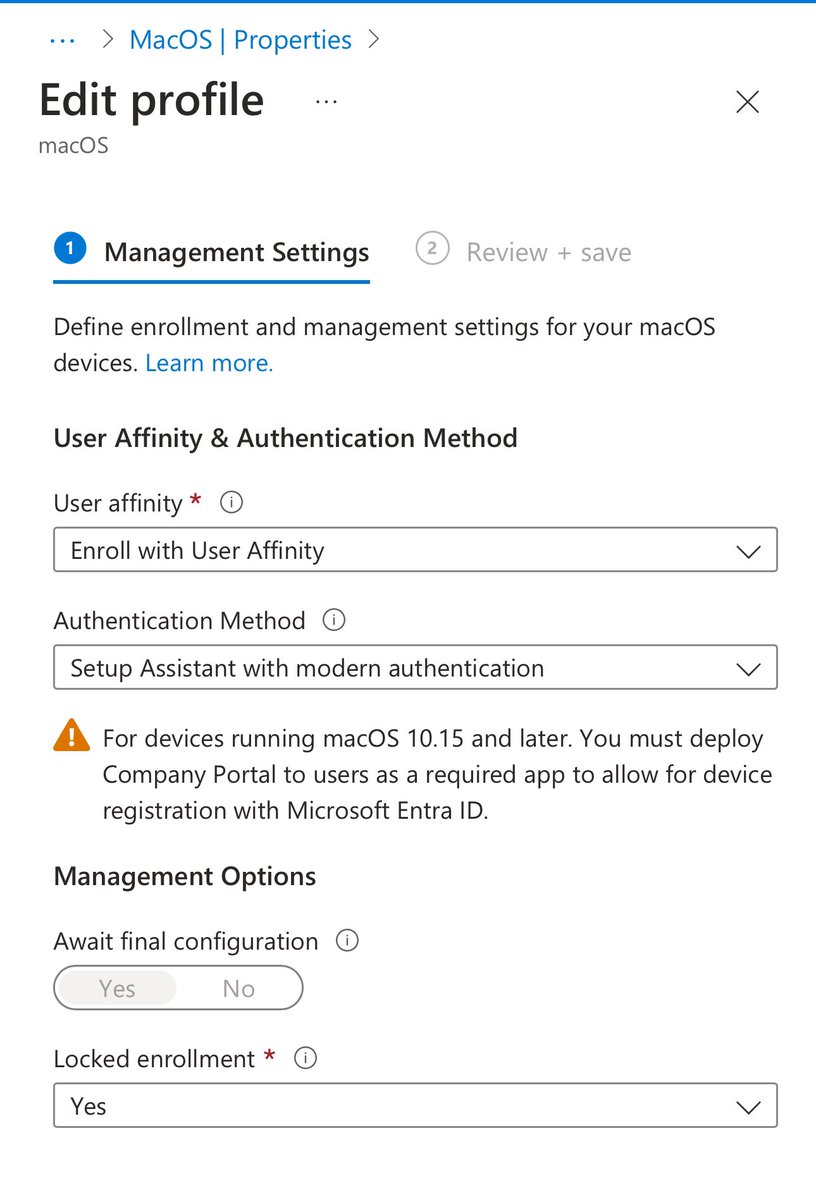Viewport: 816px width, 1200px height.
Task: Show info tooltip for Await final configuration
Action: click(x=347, y=941)
